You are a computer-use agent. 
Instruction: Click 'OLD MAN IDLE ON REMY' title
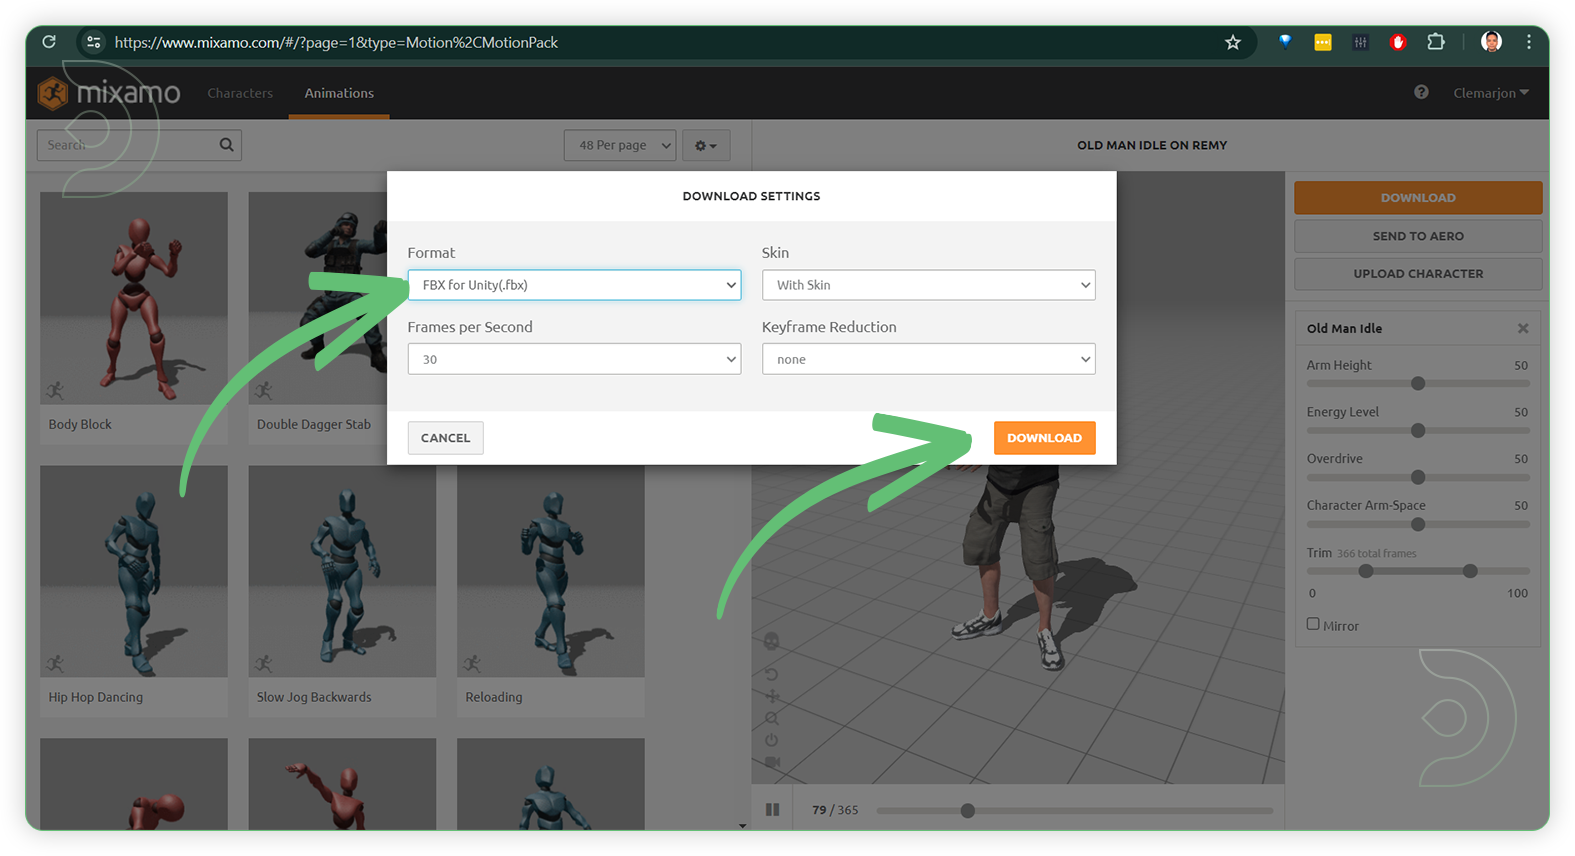coord(1152,145)
